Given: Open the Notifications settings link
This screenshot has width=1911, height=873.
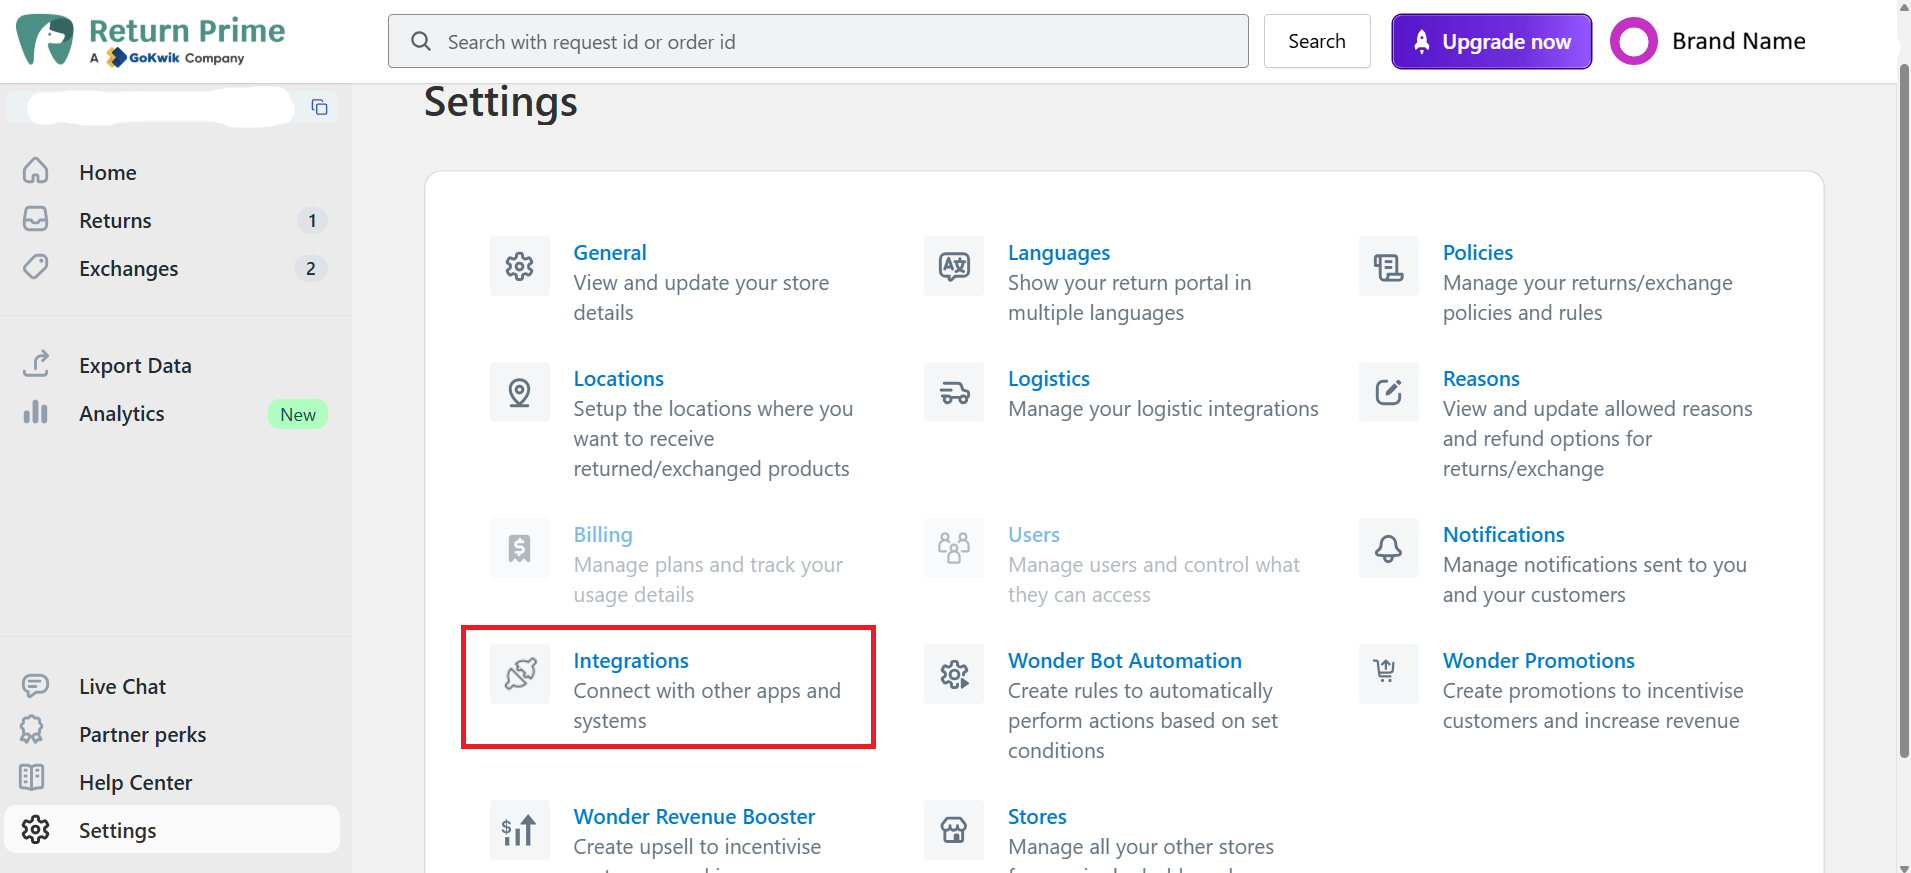Looking at the screenshot, I should tap(1504, 534).
